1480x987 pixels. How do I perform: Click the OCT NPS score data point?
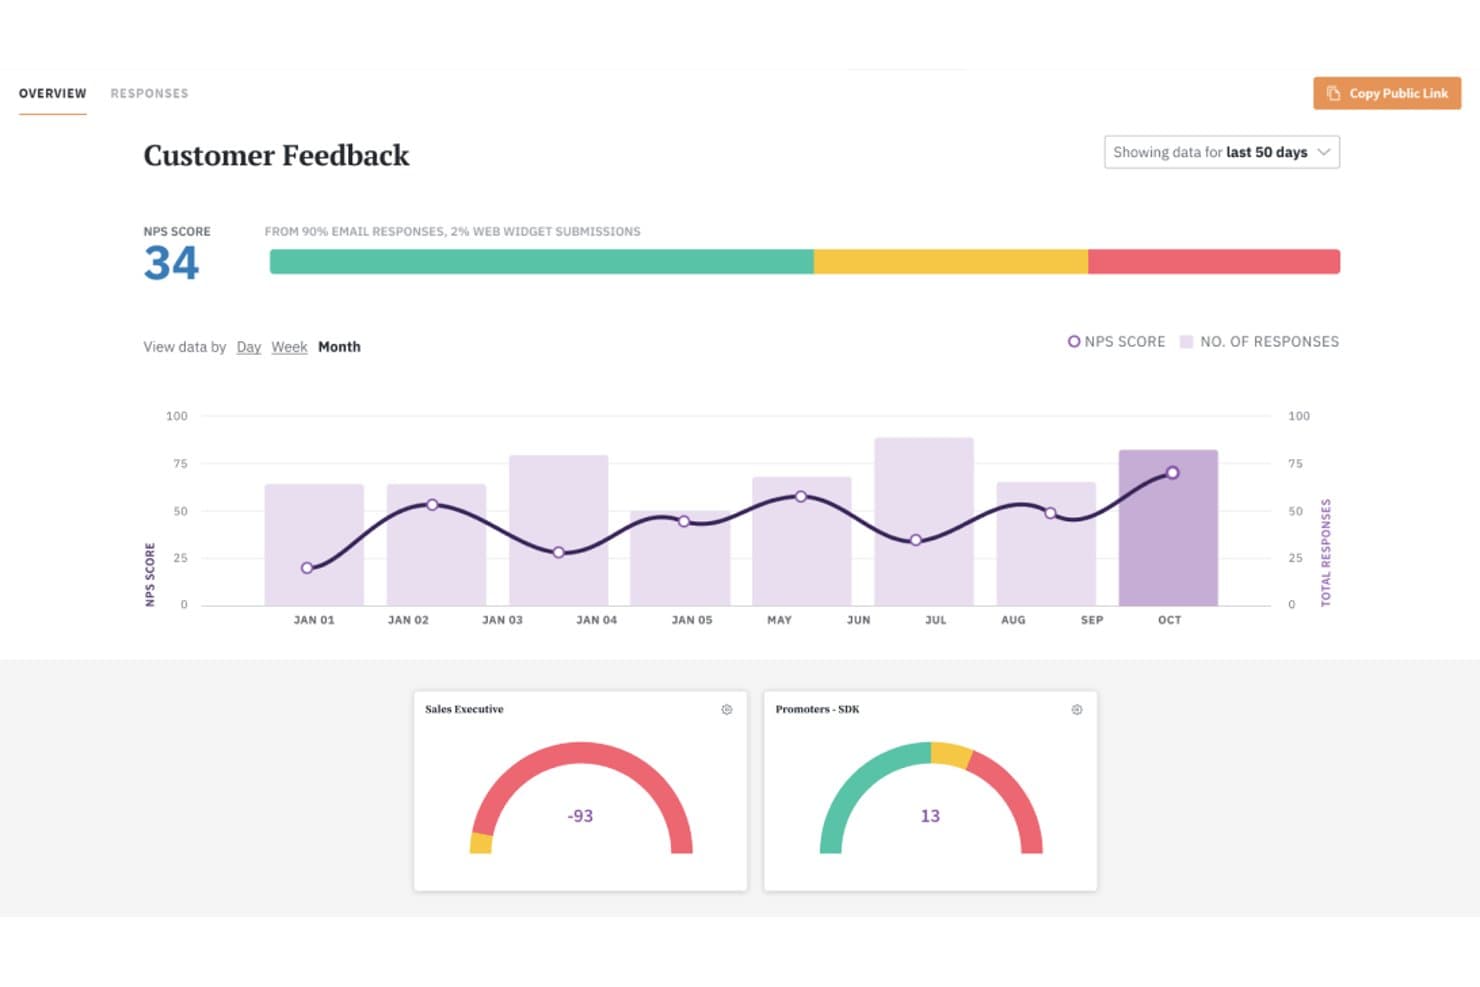[1172, 473]
